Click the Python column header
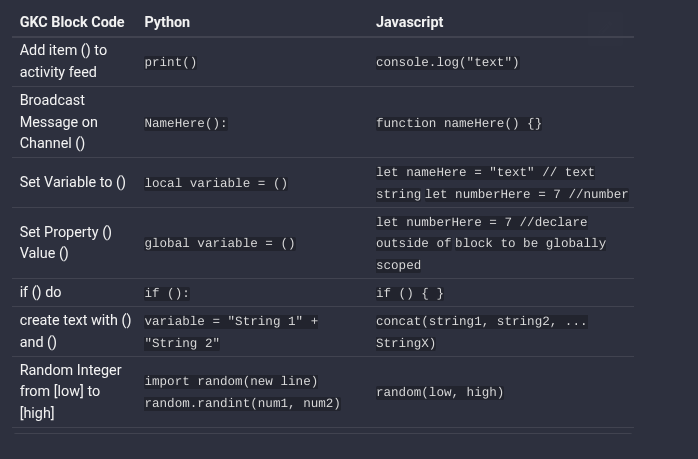698x459 pixels. coord(167,22)
